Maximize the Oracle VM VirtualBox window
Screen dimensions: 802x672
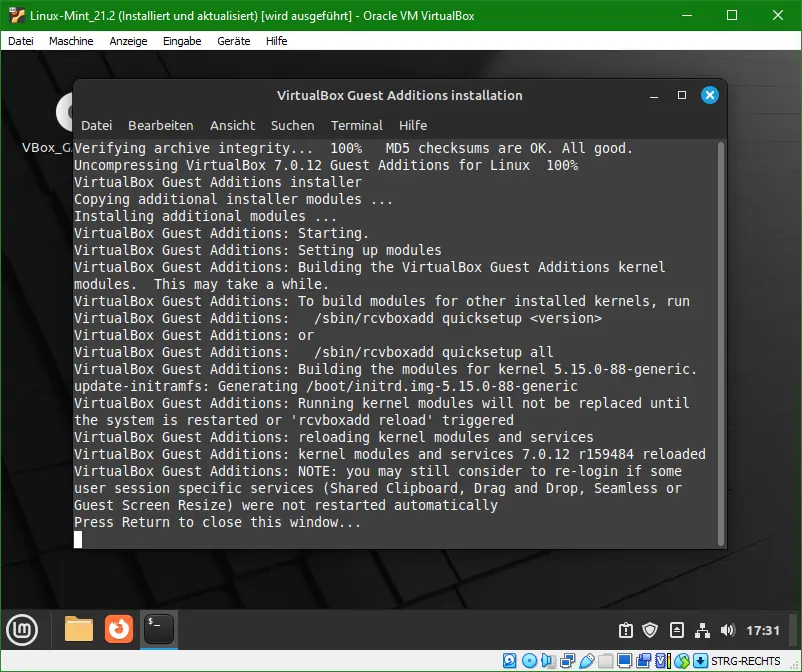click(732, 15)
